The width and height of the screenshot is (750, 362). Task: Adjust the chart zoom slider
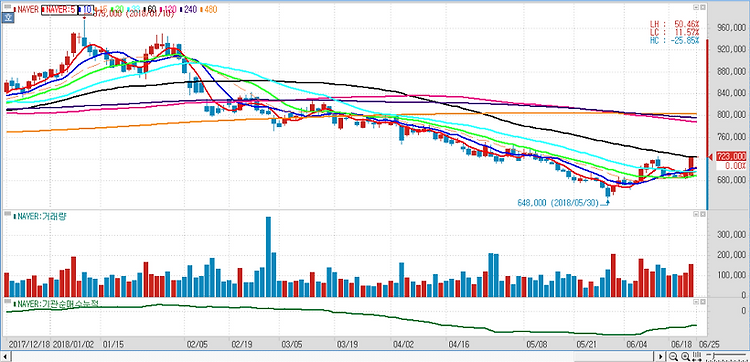point(726,356)
